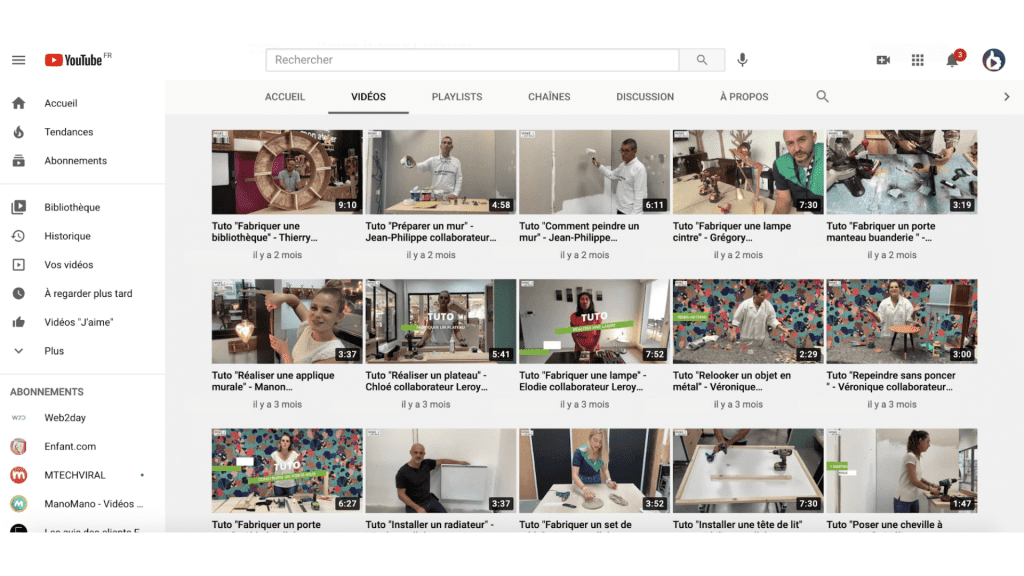Open the Web2day subscription
This screenshot has width=1024, height=576.
65,418
